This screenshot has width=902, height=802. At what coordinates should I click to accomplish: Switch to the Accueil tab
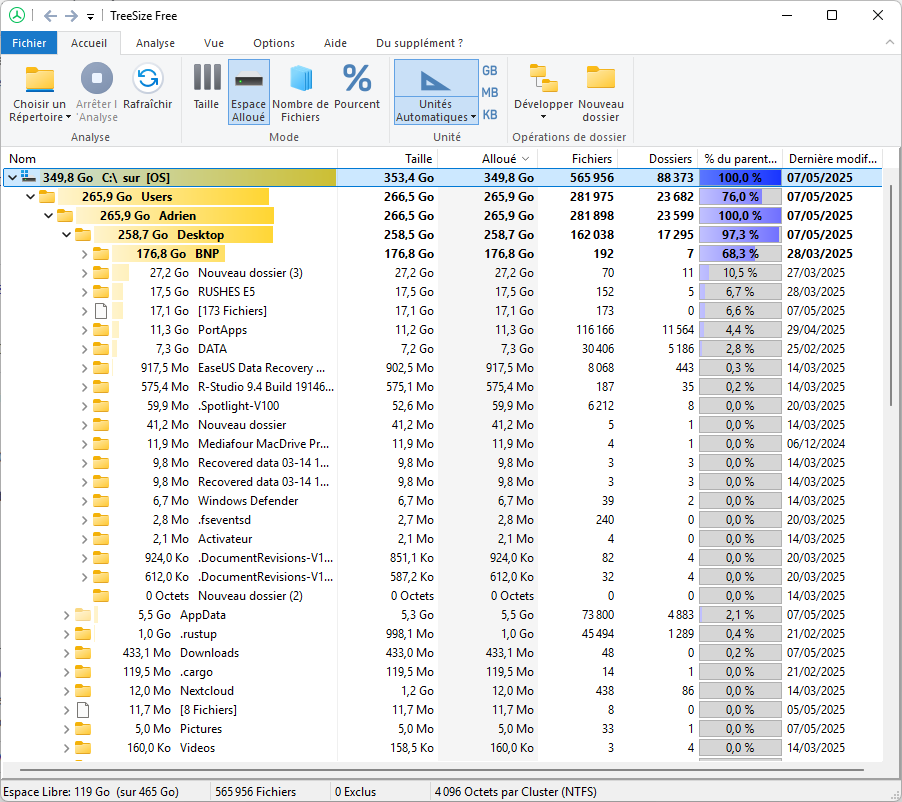point(89,43)
